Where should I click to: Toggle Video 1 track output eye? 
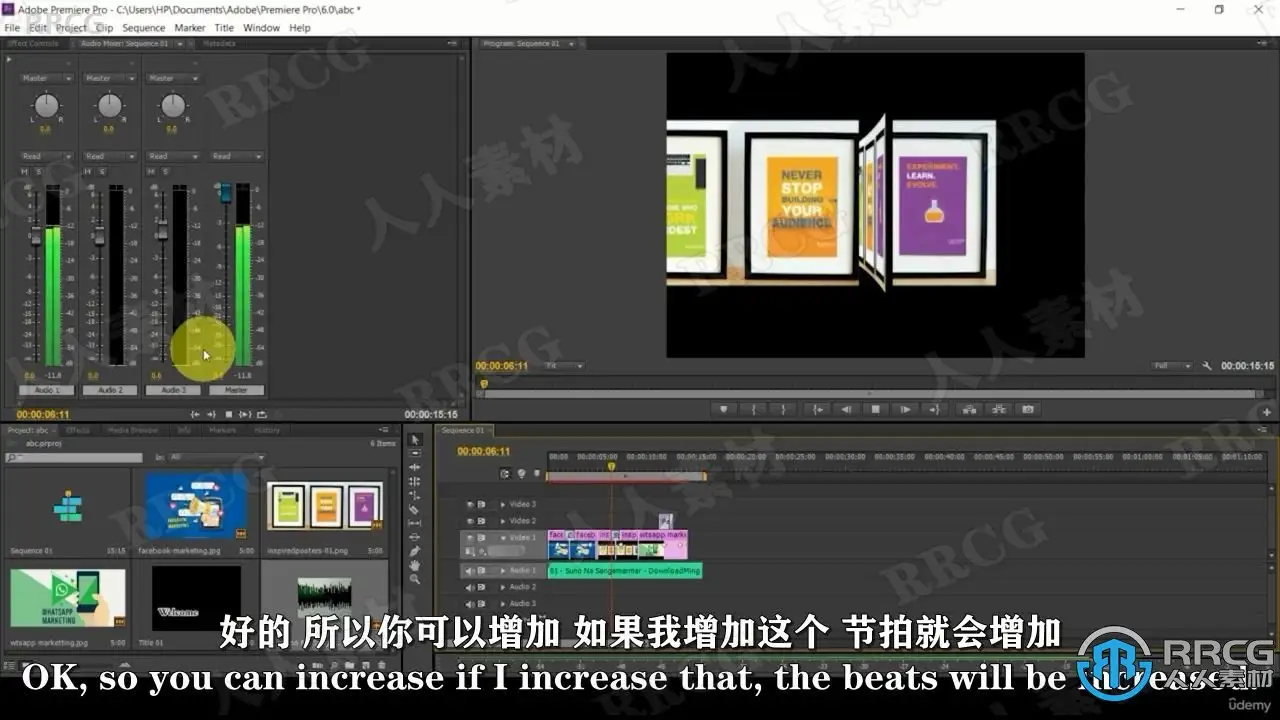pos(470,538)
